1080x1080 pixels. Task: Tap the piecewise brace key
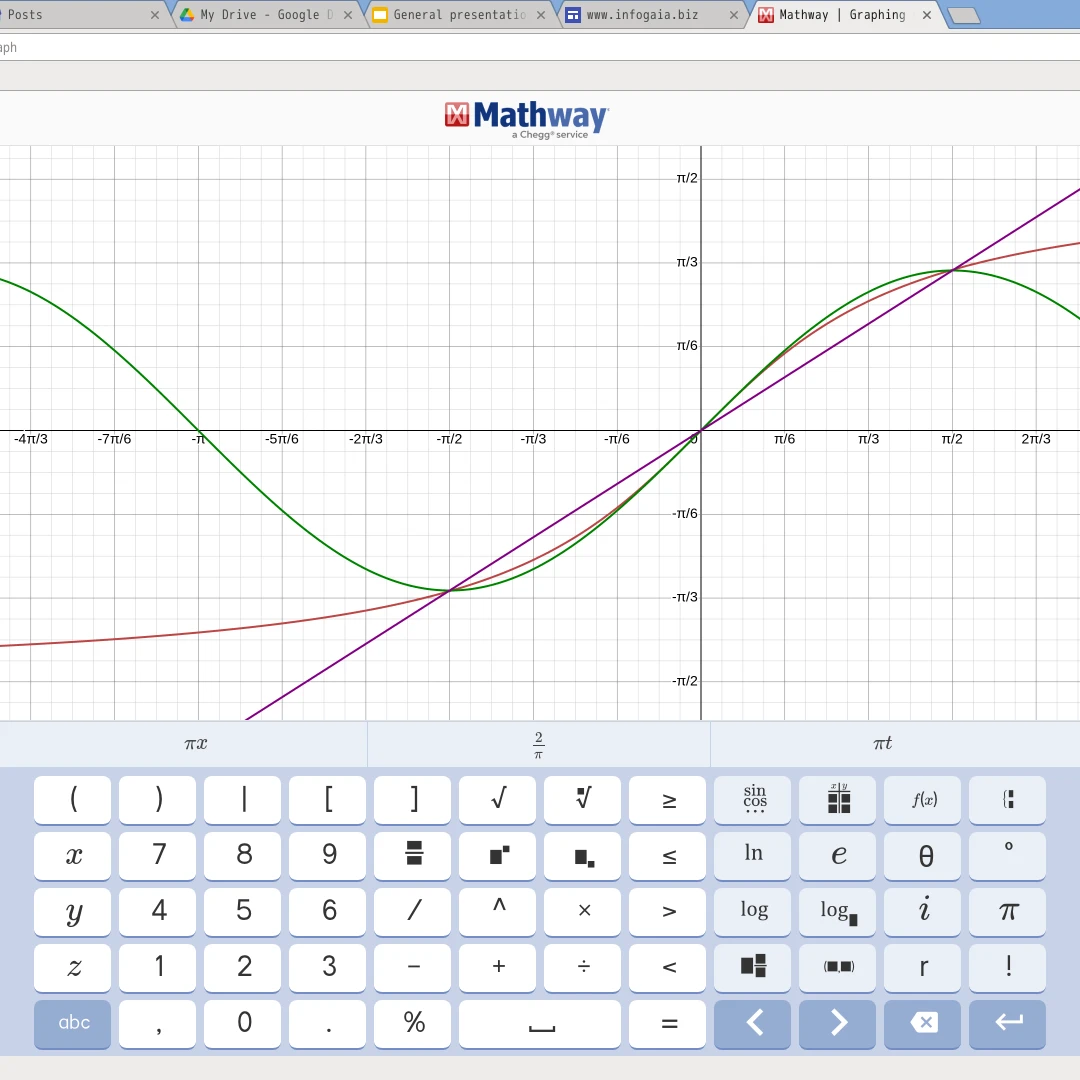point(1007,800)
